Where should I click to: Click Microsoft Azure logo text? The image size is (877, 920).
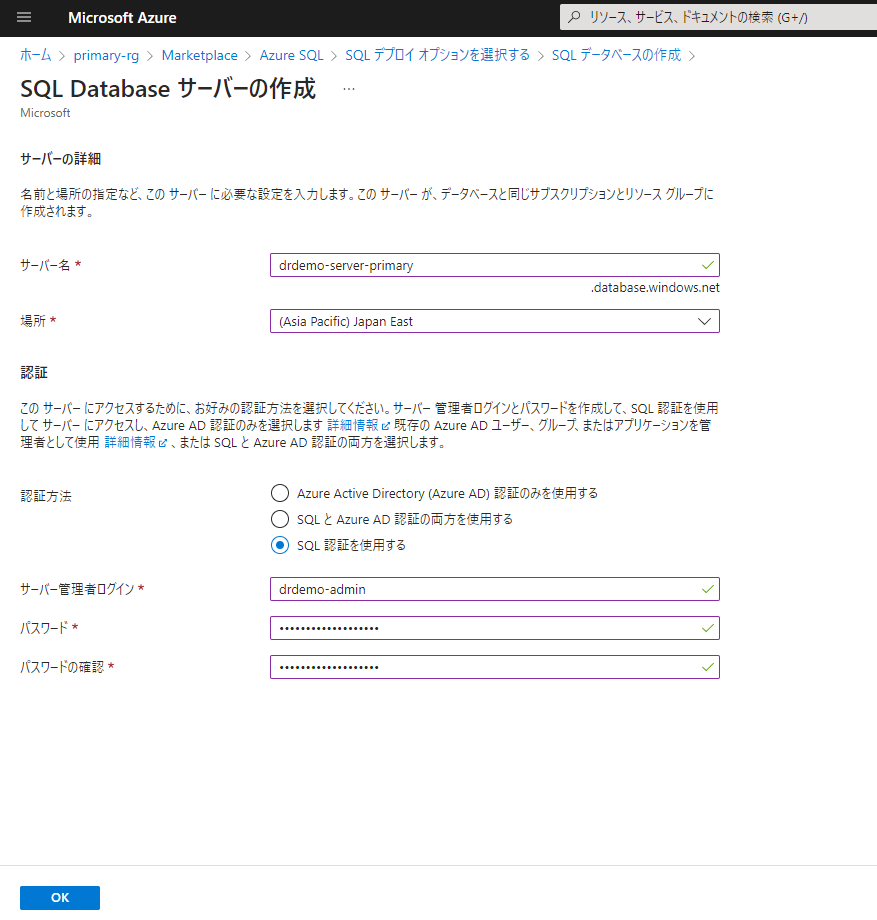[122, 18]
